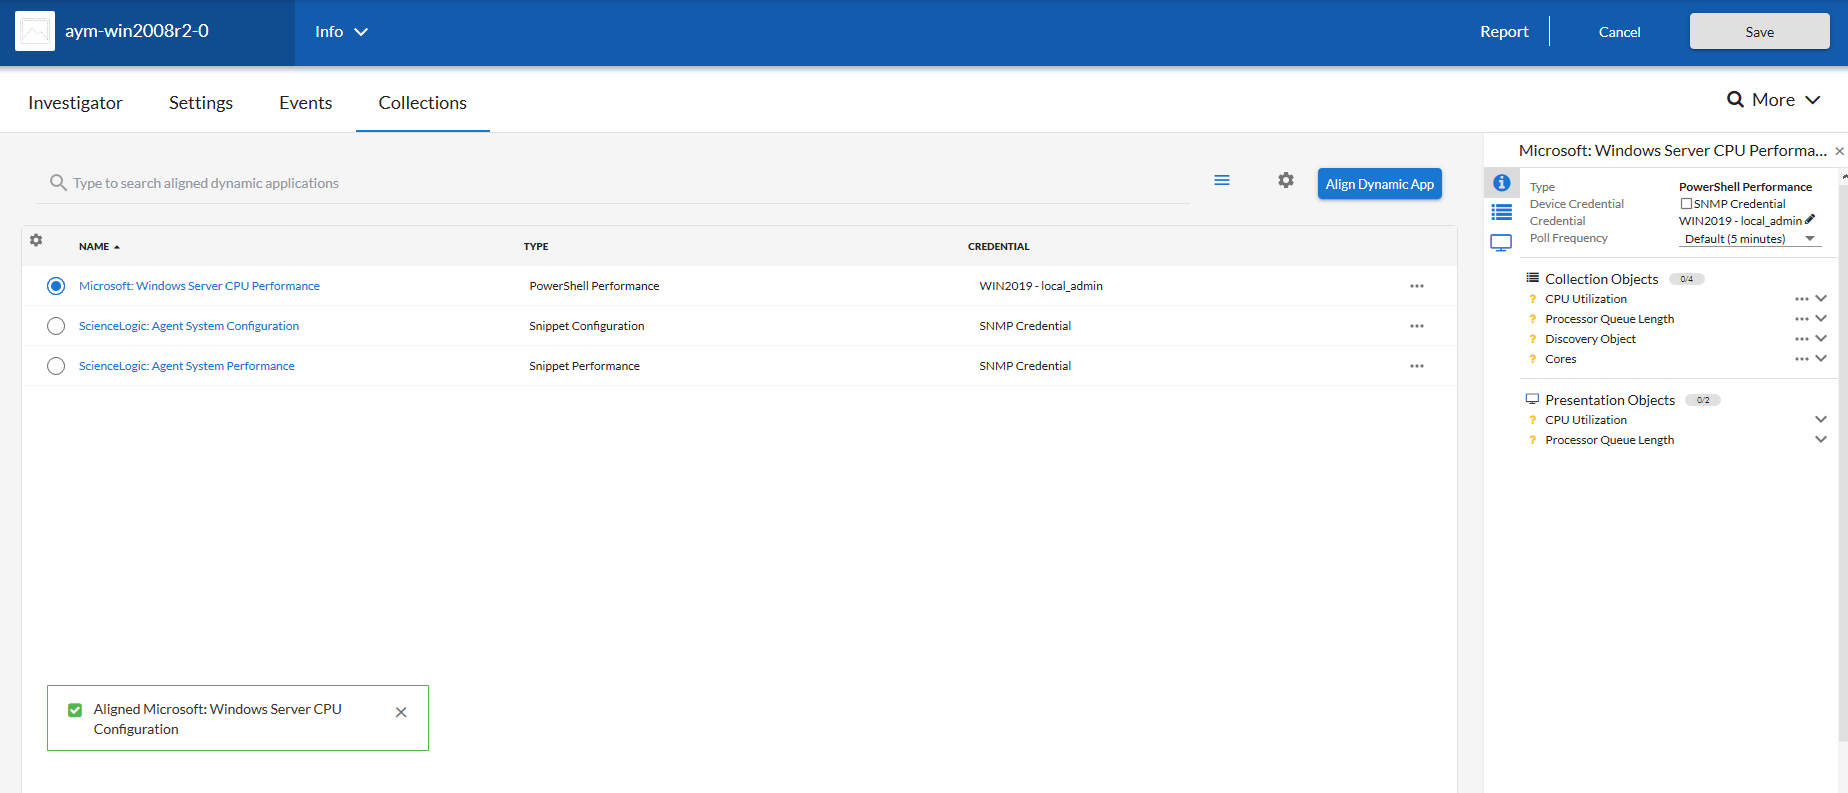Select ScienceLogic: Agent System Configuration radio button
This screenshot has height=793, width=1848.
(x=56, y=326)
